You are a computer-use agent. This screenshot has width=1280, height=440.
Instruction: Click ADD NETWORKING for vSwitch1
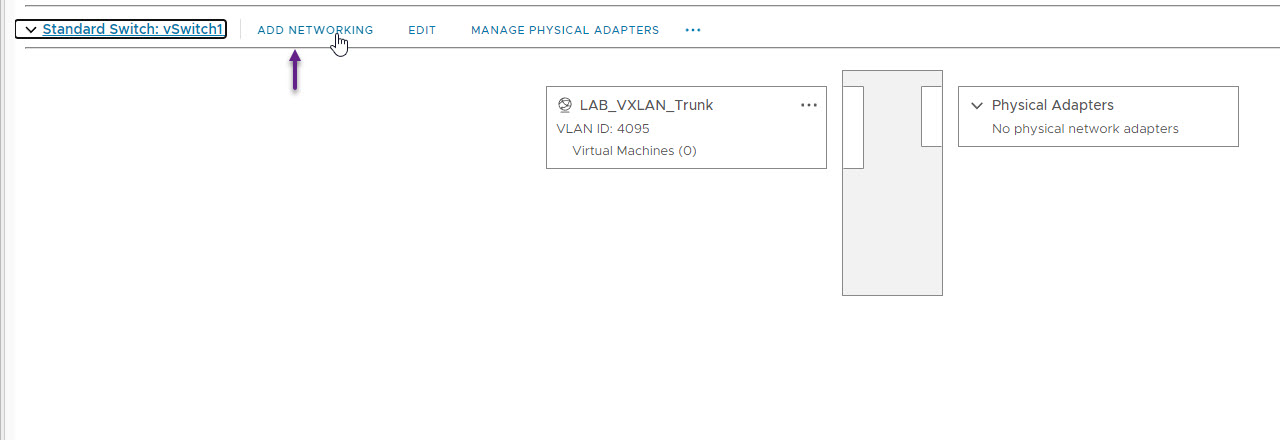315,30
